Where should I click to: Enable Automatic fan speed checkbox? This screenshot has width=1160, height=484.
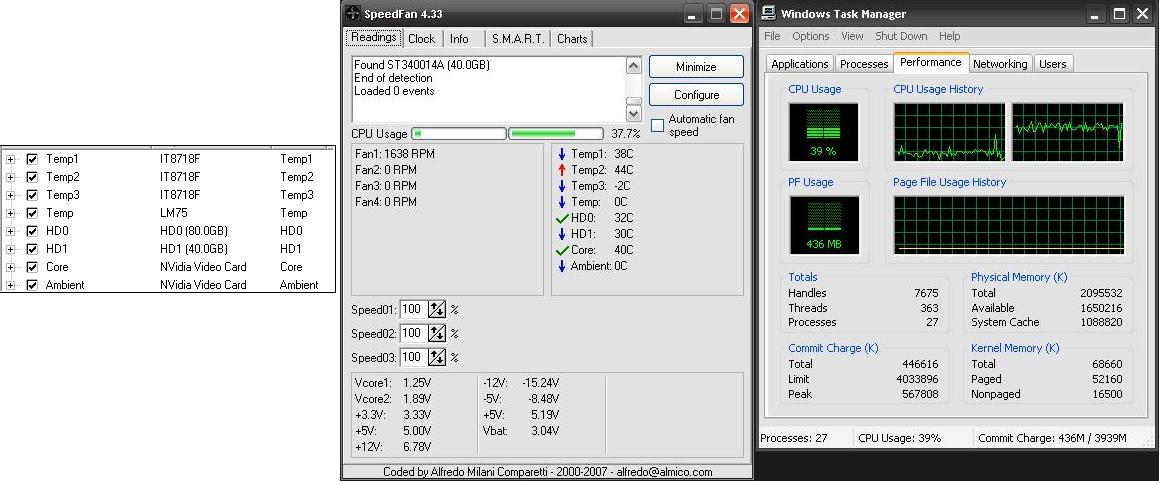(x=657, y=125)
